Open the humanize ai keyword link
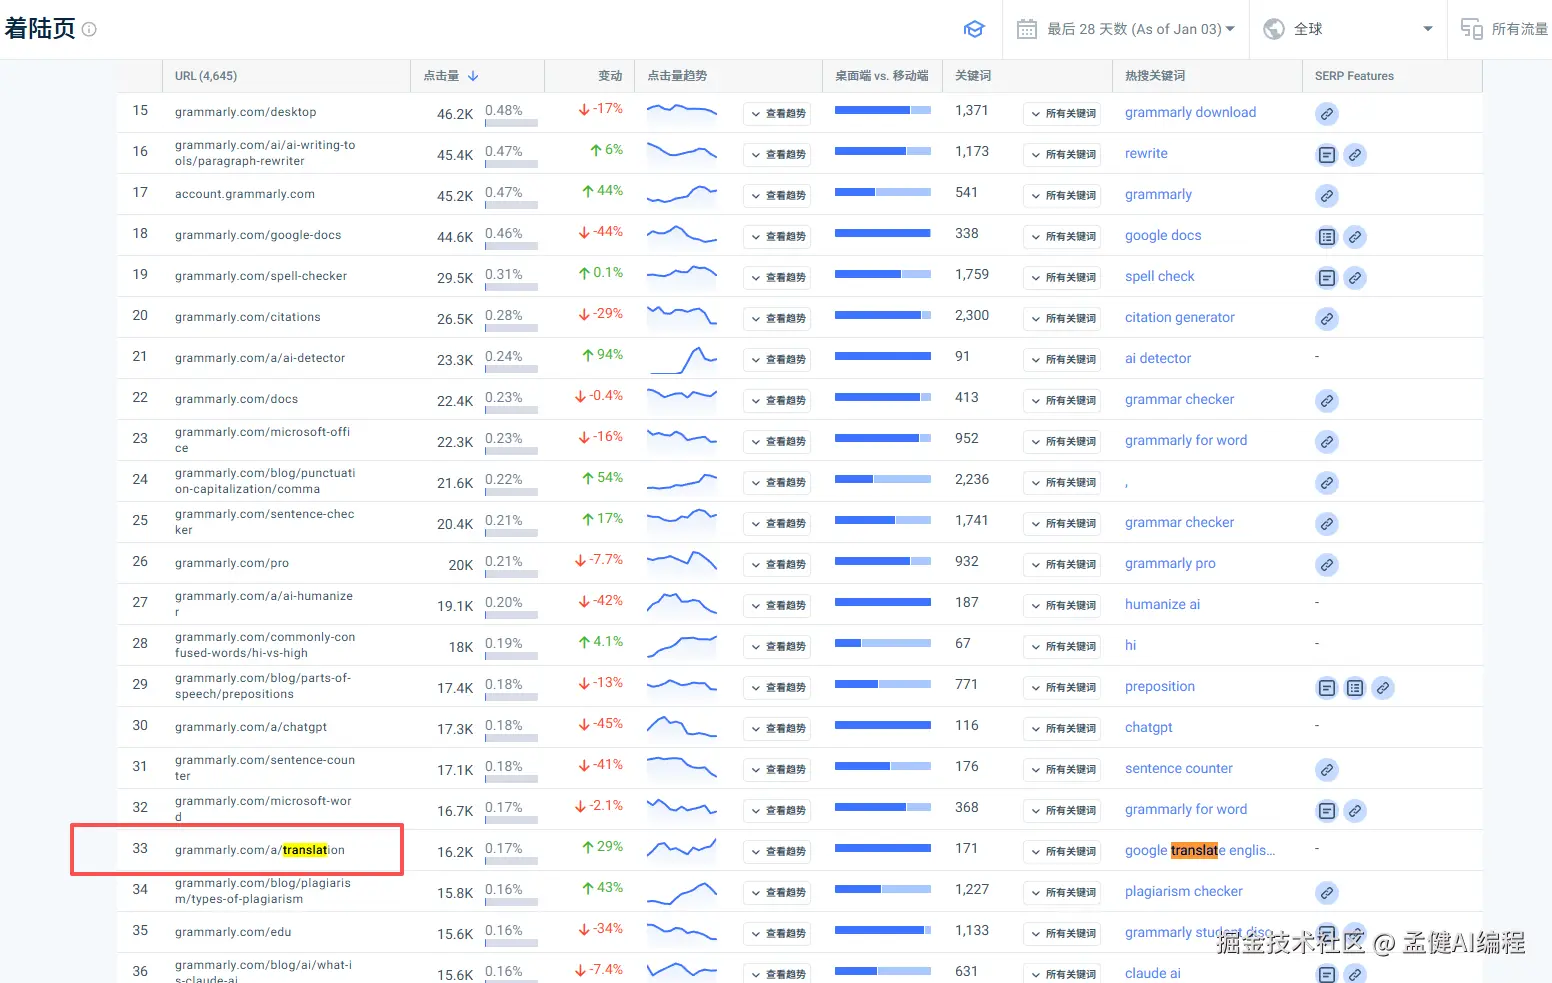 pos(1162,605)
